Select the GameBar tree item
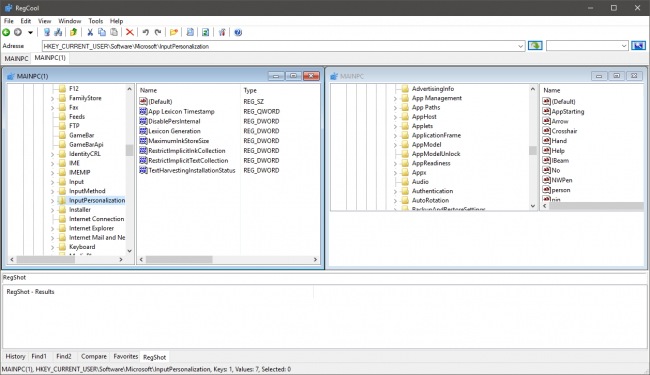The height and width of the screenshot is (375, 650). [81, 135]
